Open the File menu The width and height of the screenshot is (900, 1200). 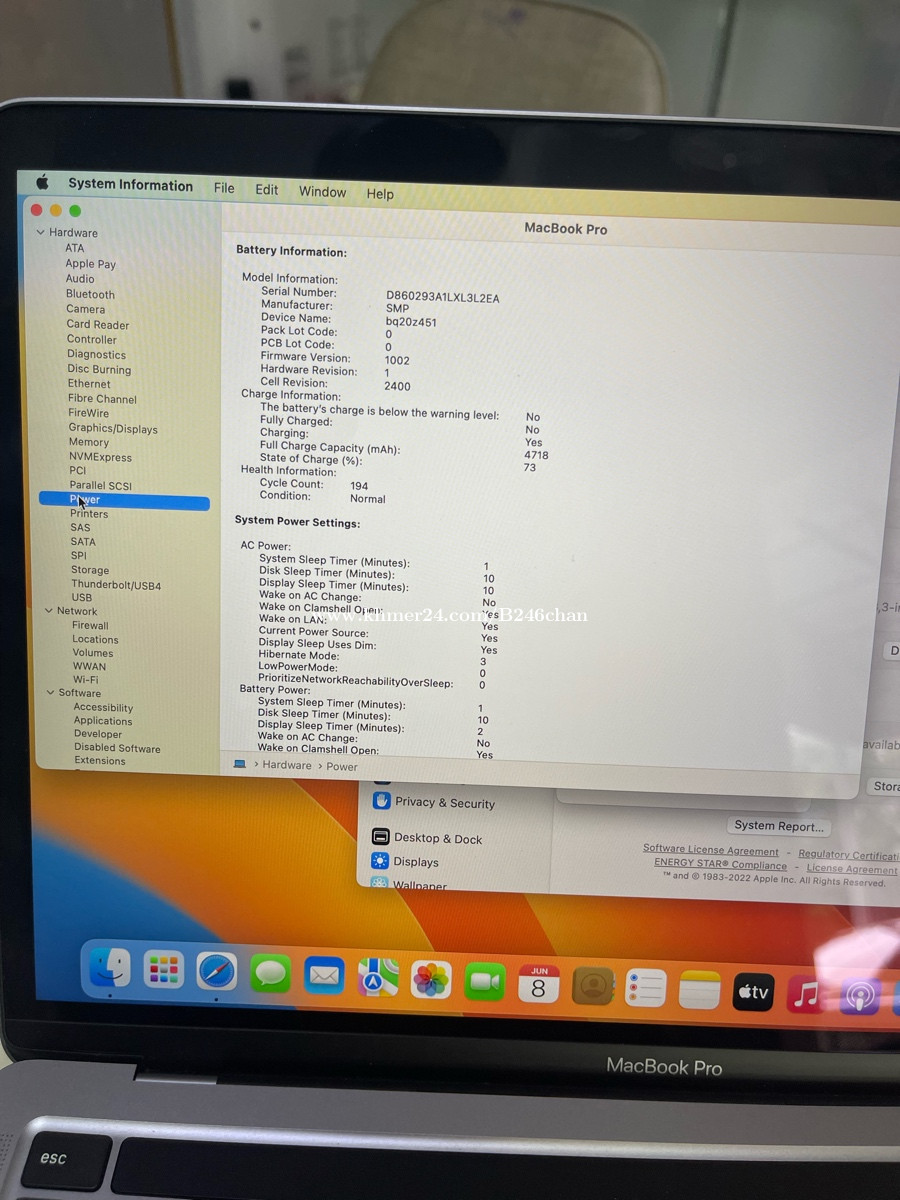(x=224, y=188)
